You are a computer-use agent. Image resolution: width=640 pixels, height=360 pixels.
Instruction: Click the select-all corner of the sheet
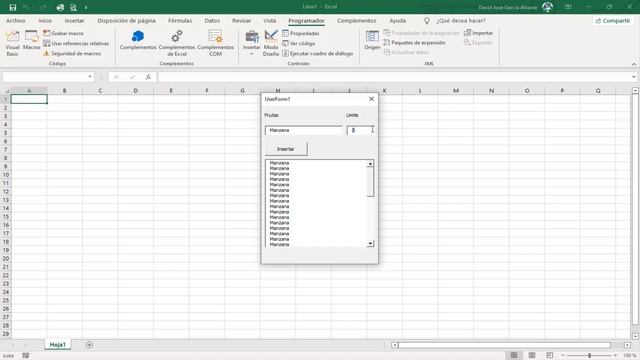coord(6,91)
